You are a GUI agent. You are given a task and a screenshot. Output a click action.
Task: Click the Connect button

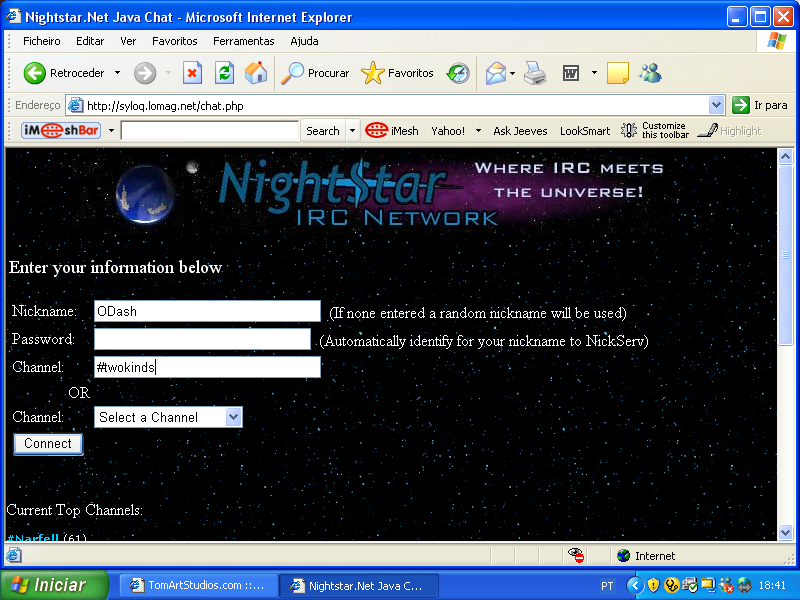pos(48,443)
